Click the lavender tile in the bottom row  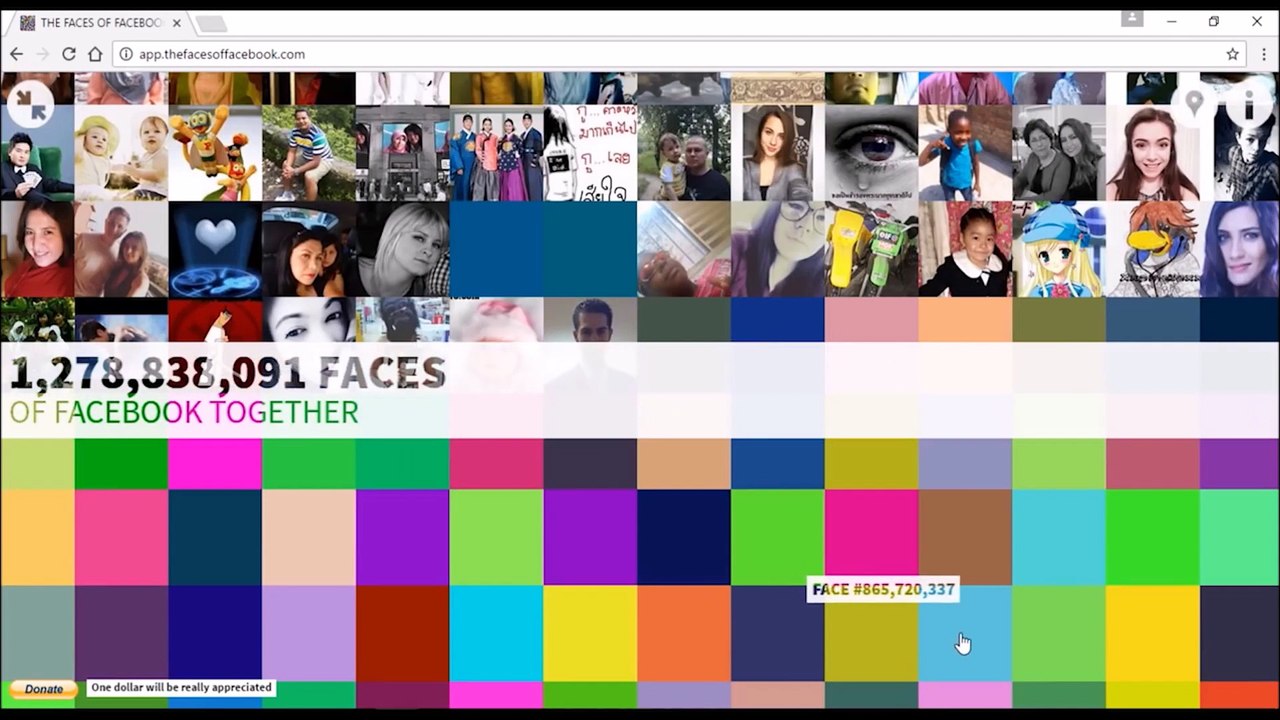(x=308, y=633)
